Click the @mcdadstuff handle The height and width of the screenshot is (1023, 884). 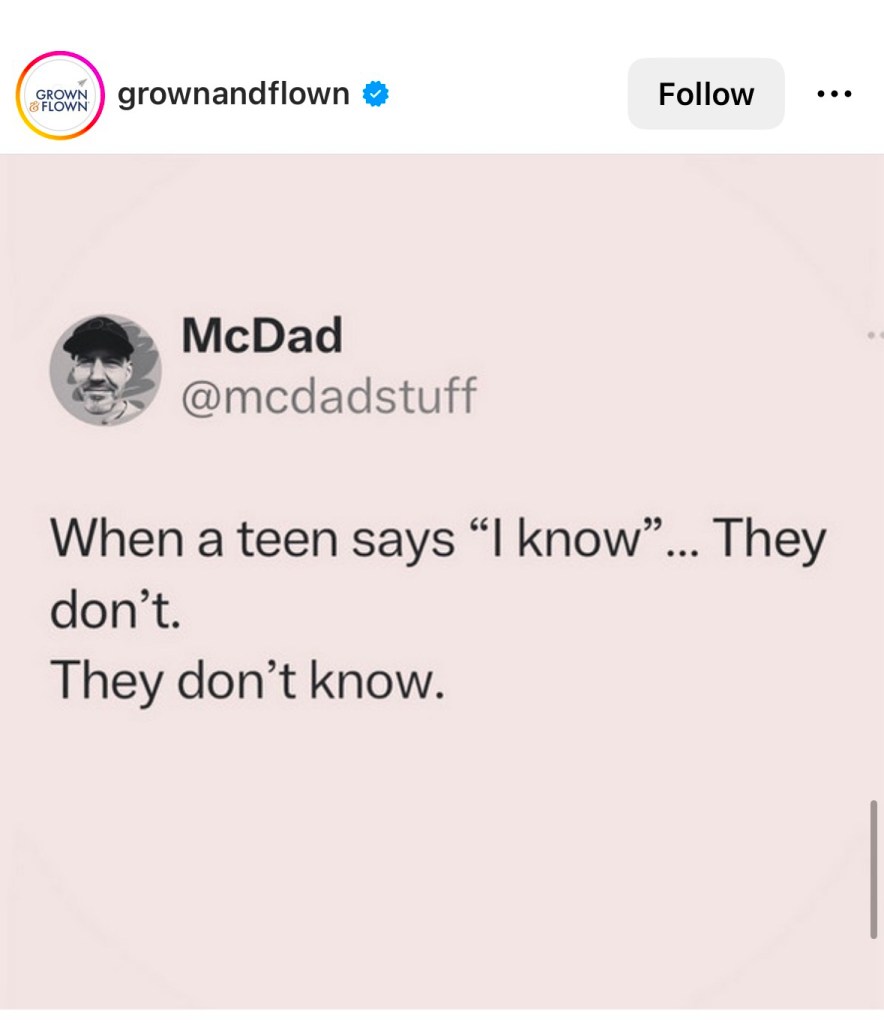click(329, 395)
